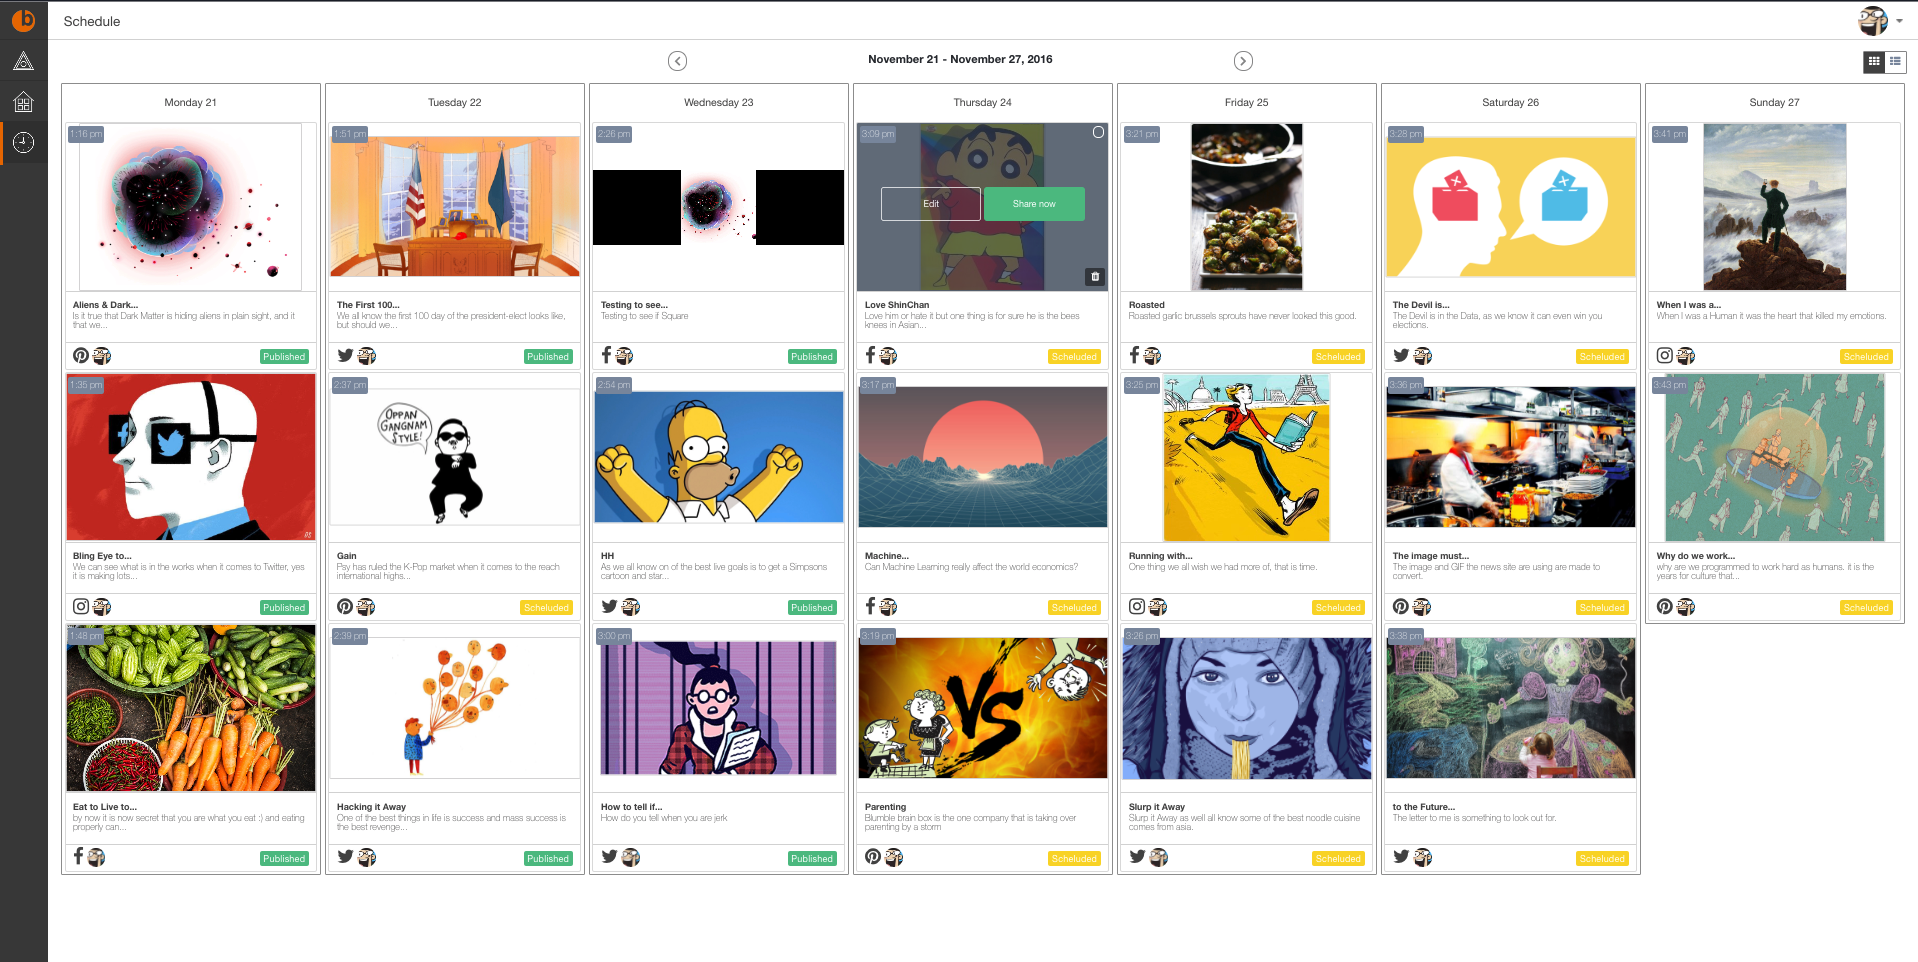Open the sunset grid thumbnail of the Machine post

[x=983, y=458]
